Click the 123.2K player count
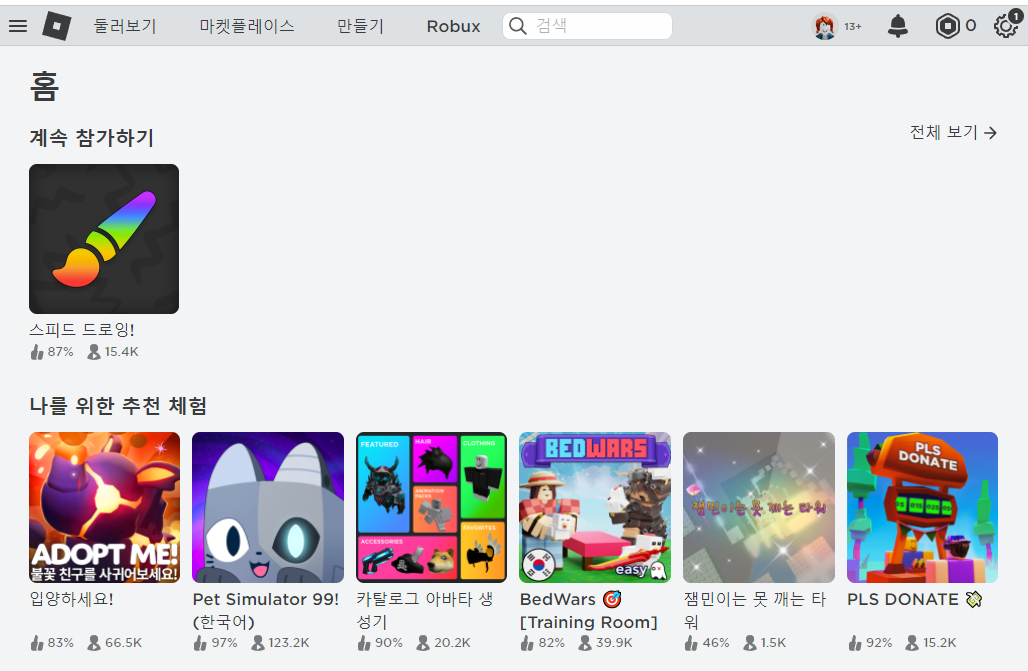This screenshot has width=1028, height=671. click(281, 643)
